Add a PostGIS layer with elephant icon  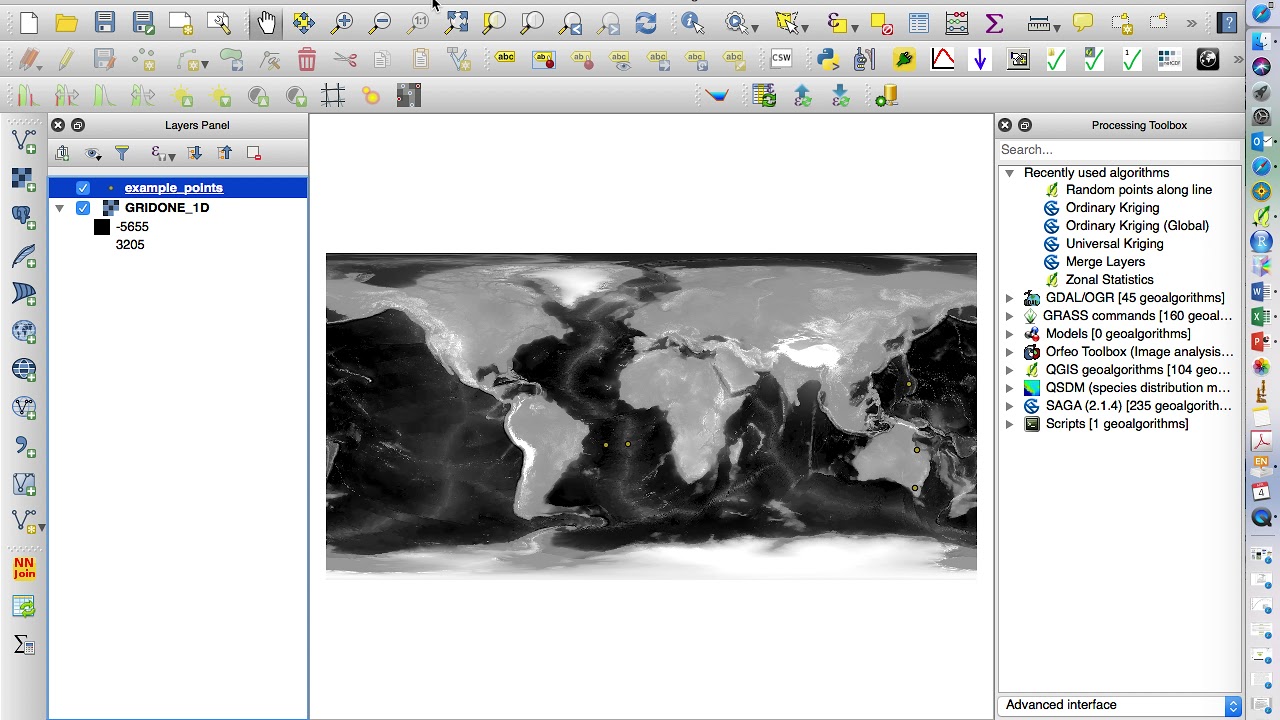(24, 218)
